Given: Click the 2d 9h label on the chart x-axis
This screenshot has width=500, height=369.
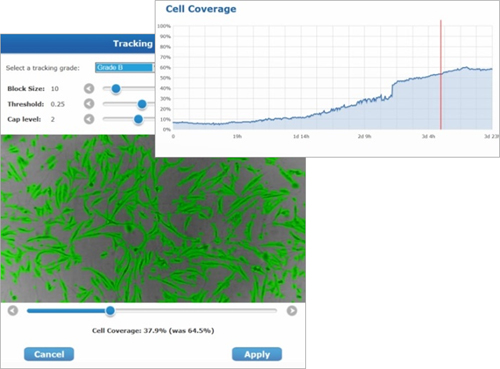Looking at the screenshot, I should coord(364,136).
